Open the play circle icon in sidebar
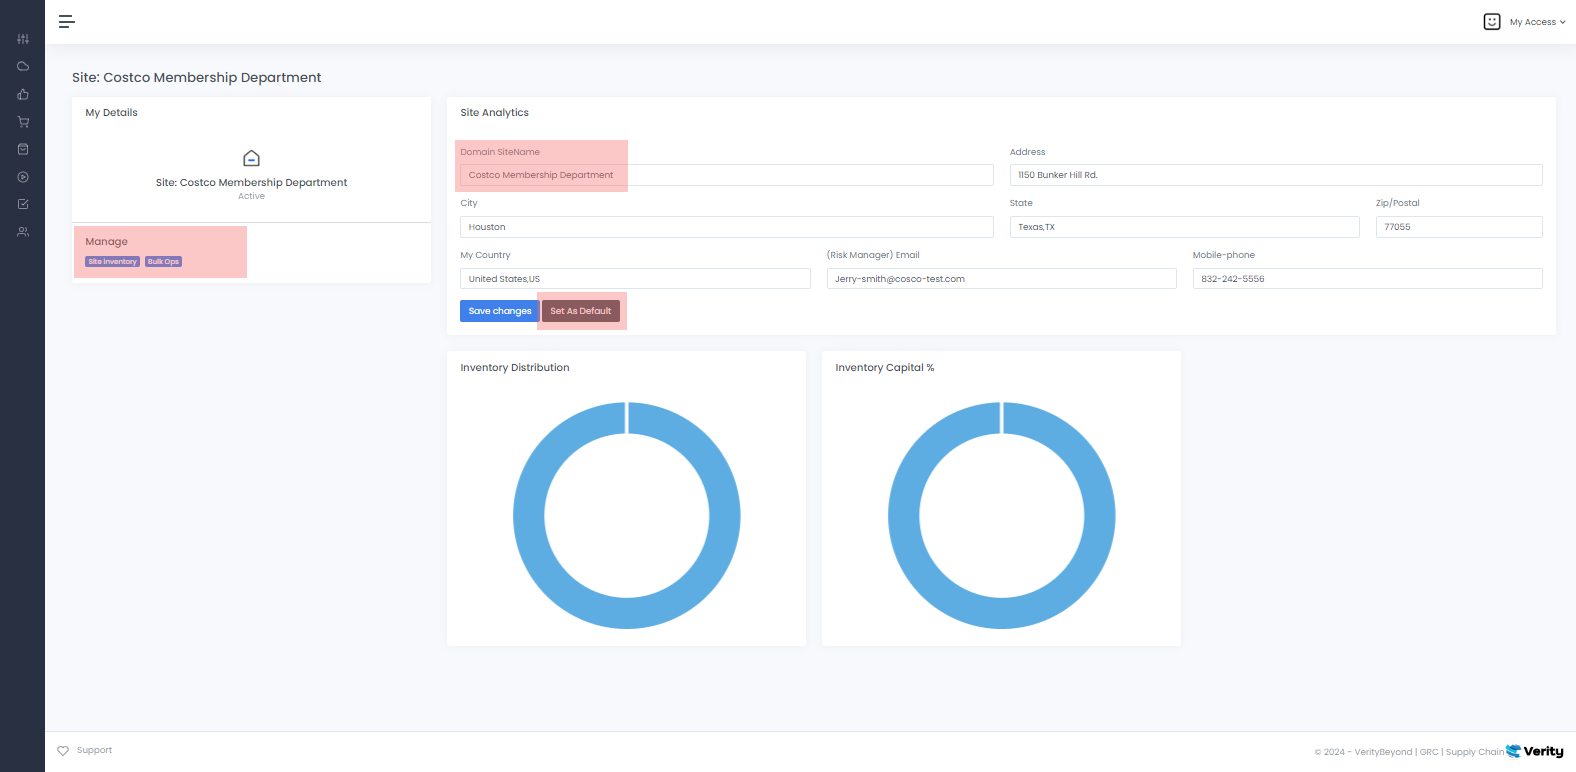The width and height of the screenshot is (1576, 772). click(x=23, y=177)
